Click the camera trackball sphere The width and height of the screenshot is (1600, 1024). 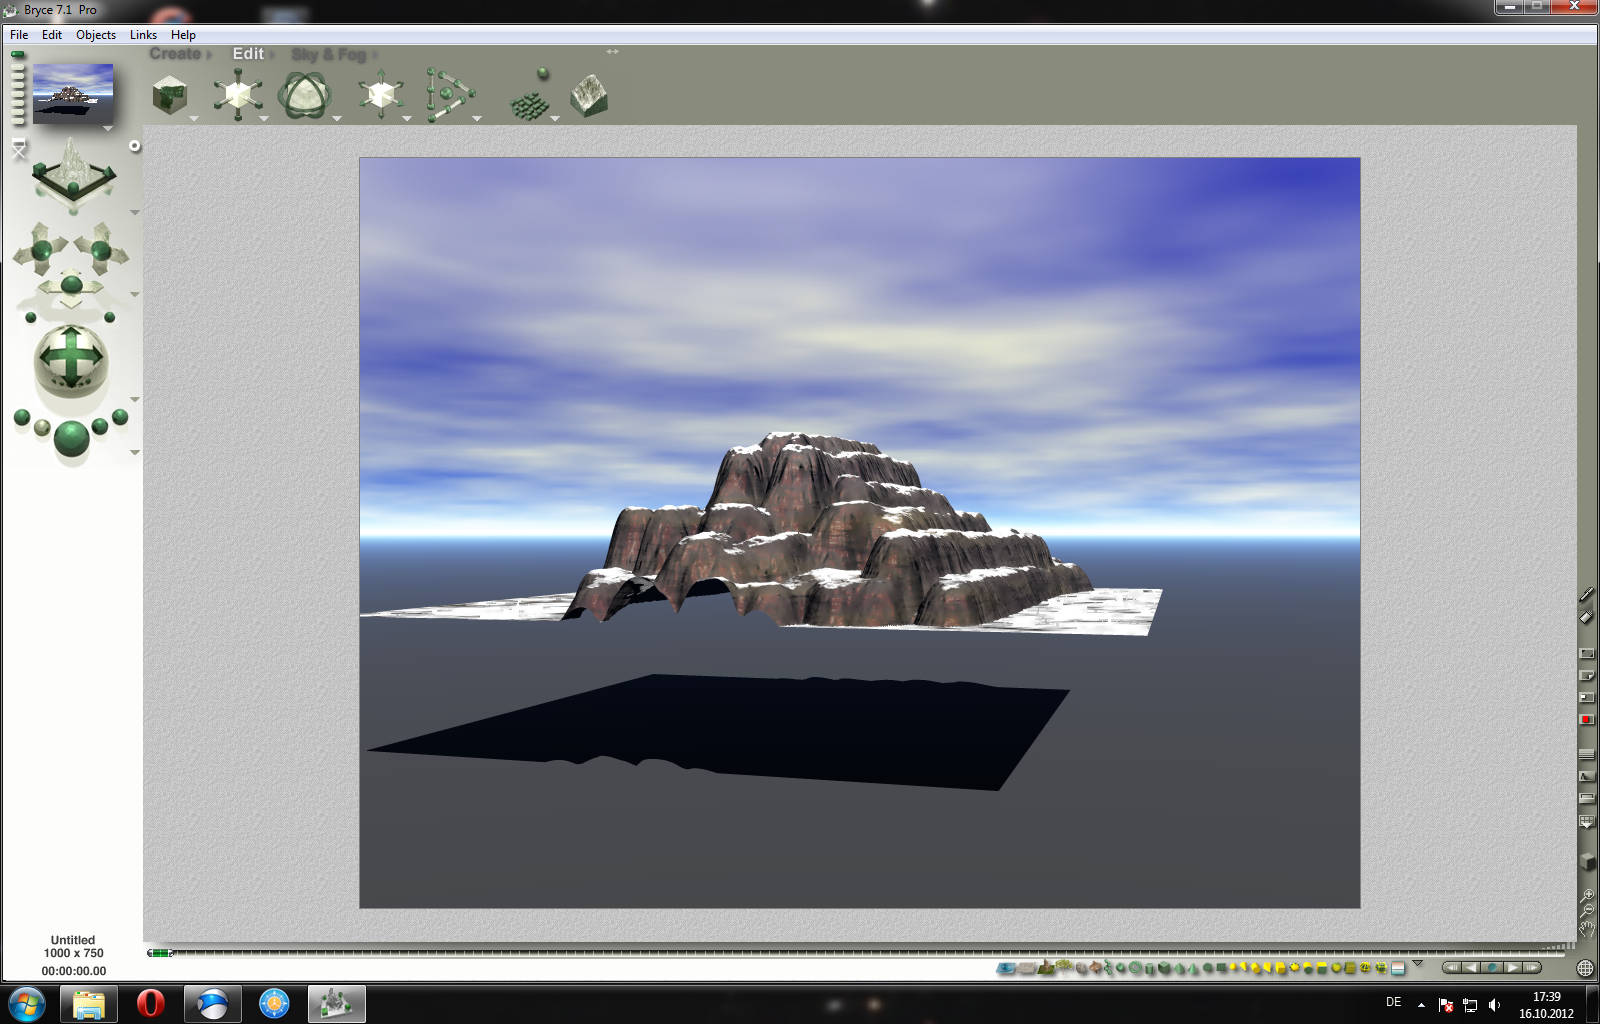pos(70,359)
